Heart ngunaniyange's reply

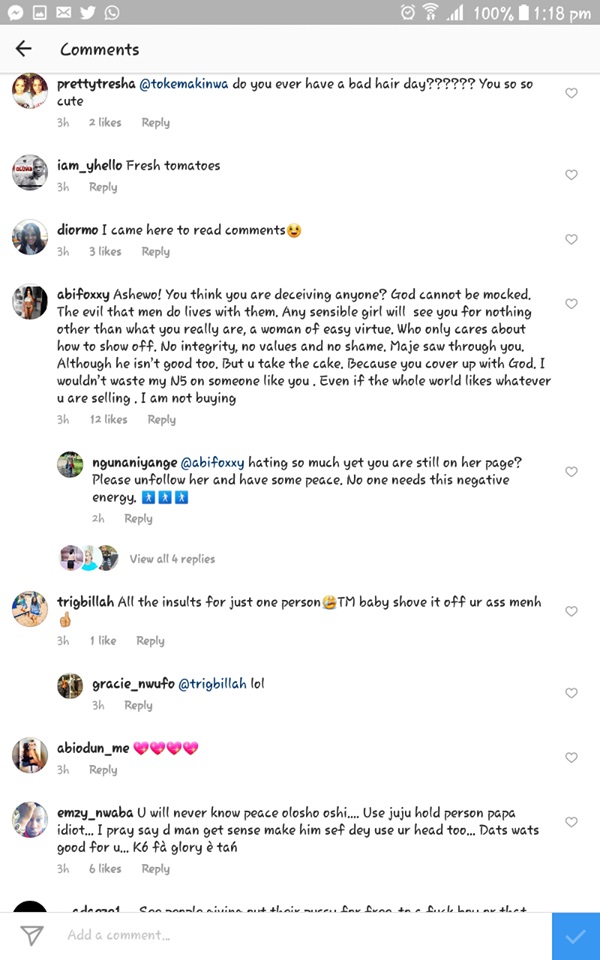[x=571, y=472]
